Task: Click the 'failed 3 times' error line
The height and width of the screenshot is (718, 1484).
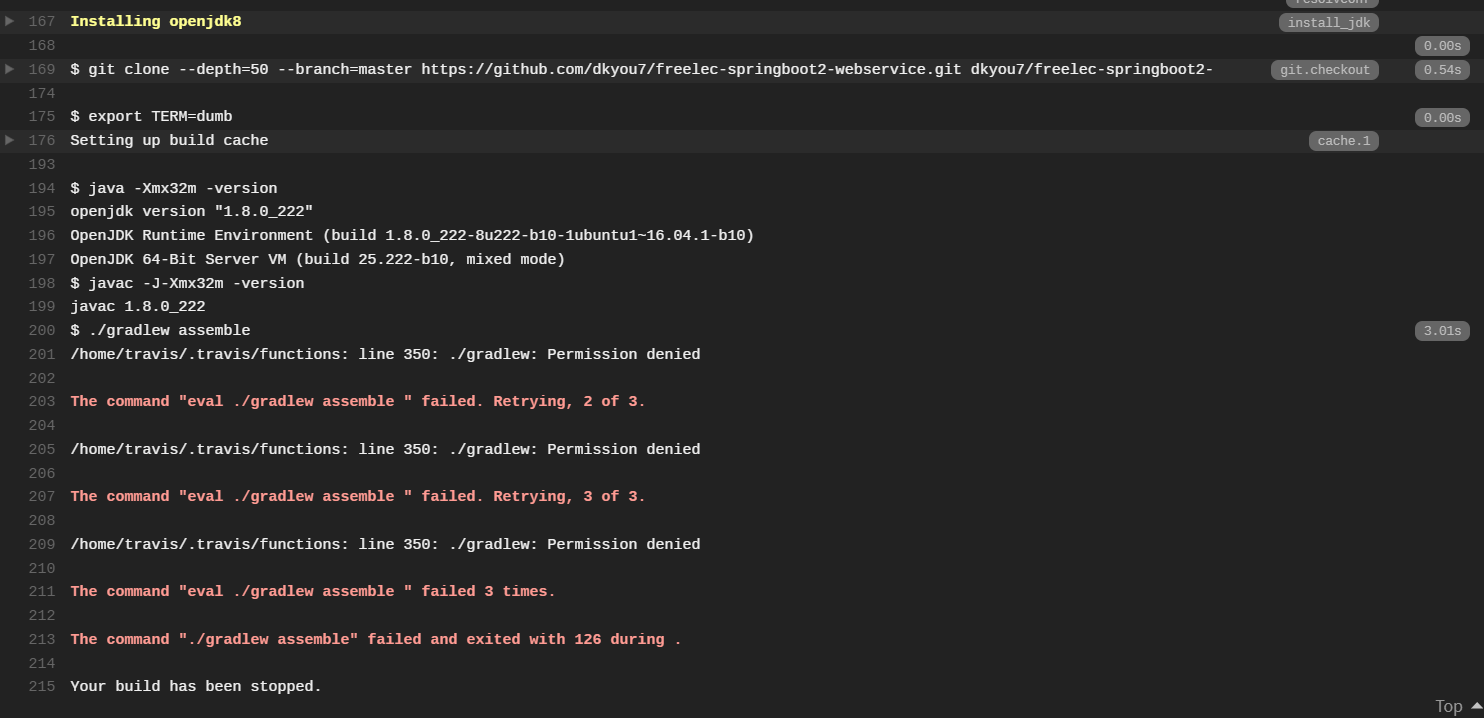Action: [313, 591]
